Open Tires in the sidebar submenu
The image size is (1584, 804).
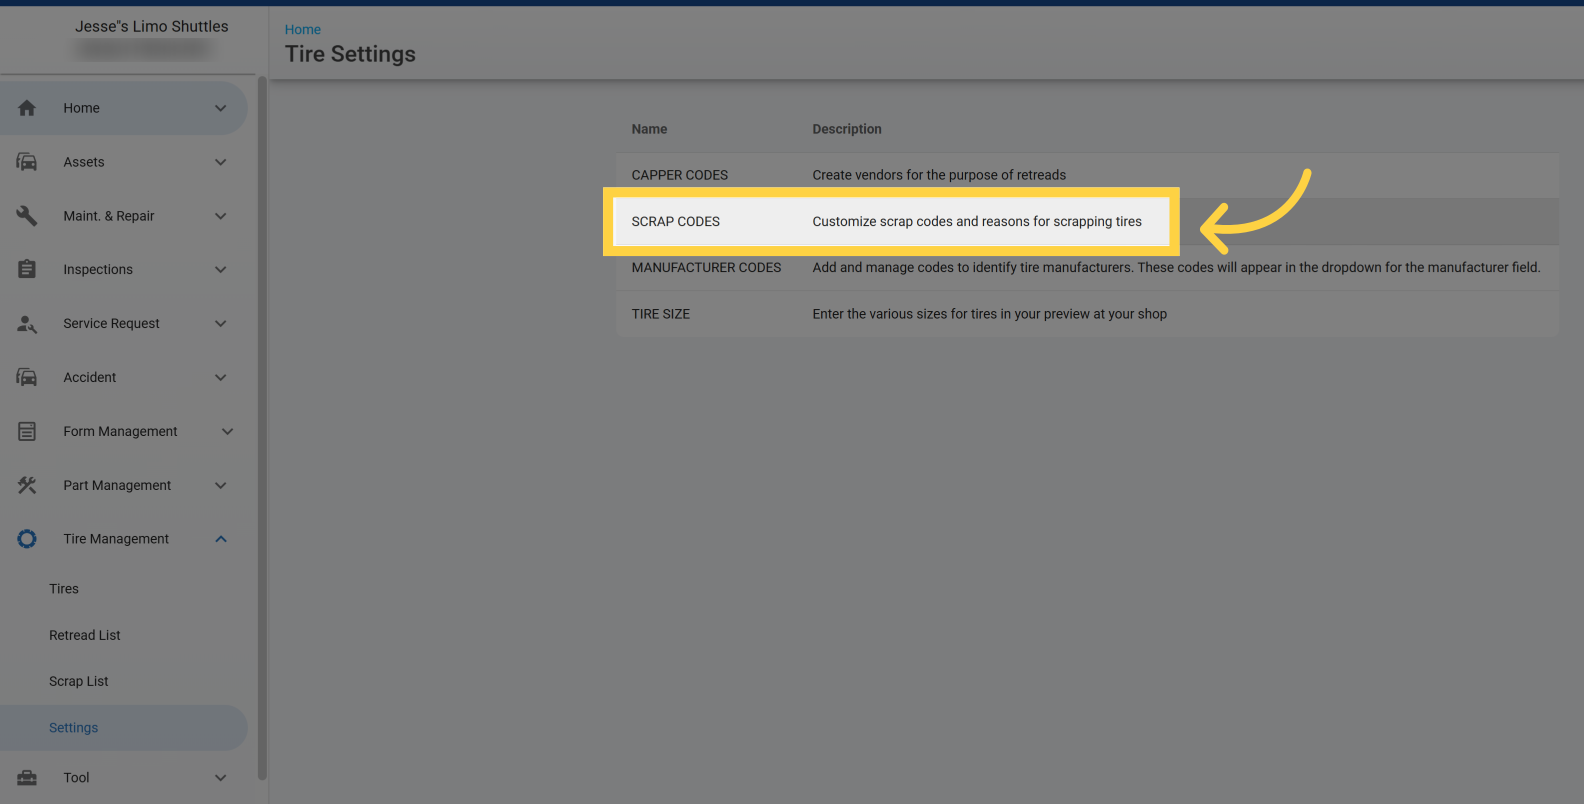click(x=64, y=589)
